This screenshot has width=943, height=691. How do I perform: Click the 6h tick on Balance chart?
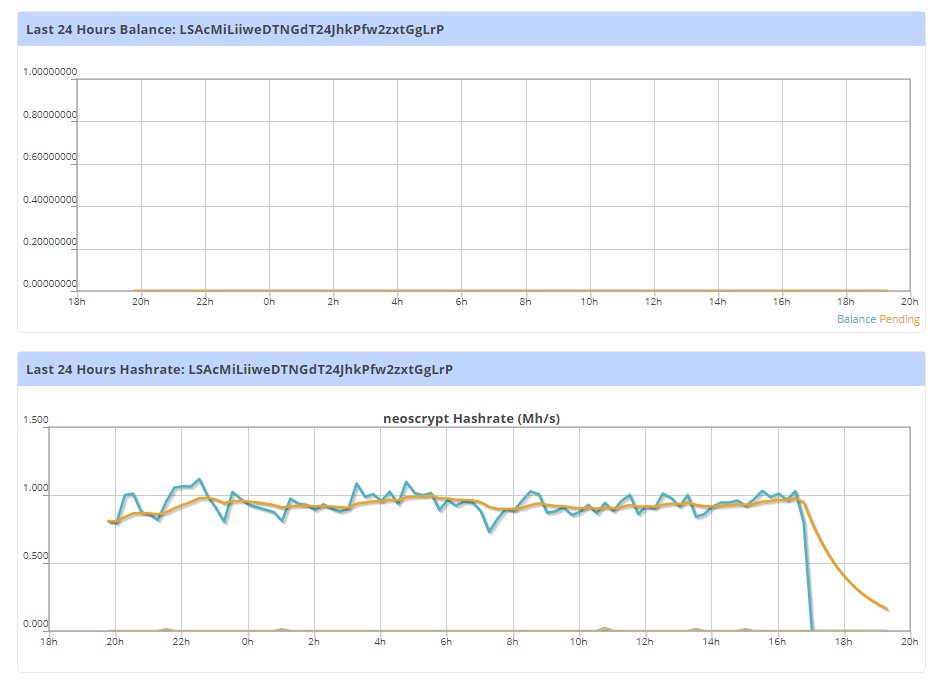[461, 301]
